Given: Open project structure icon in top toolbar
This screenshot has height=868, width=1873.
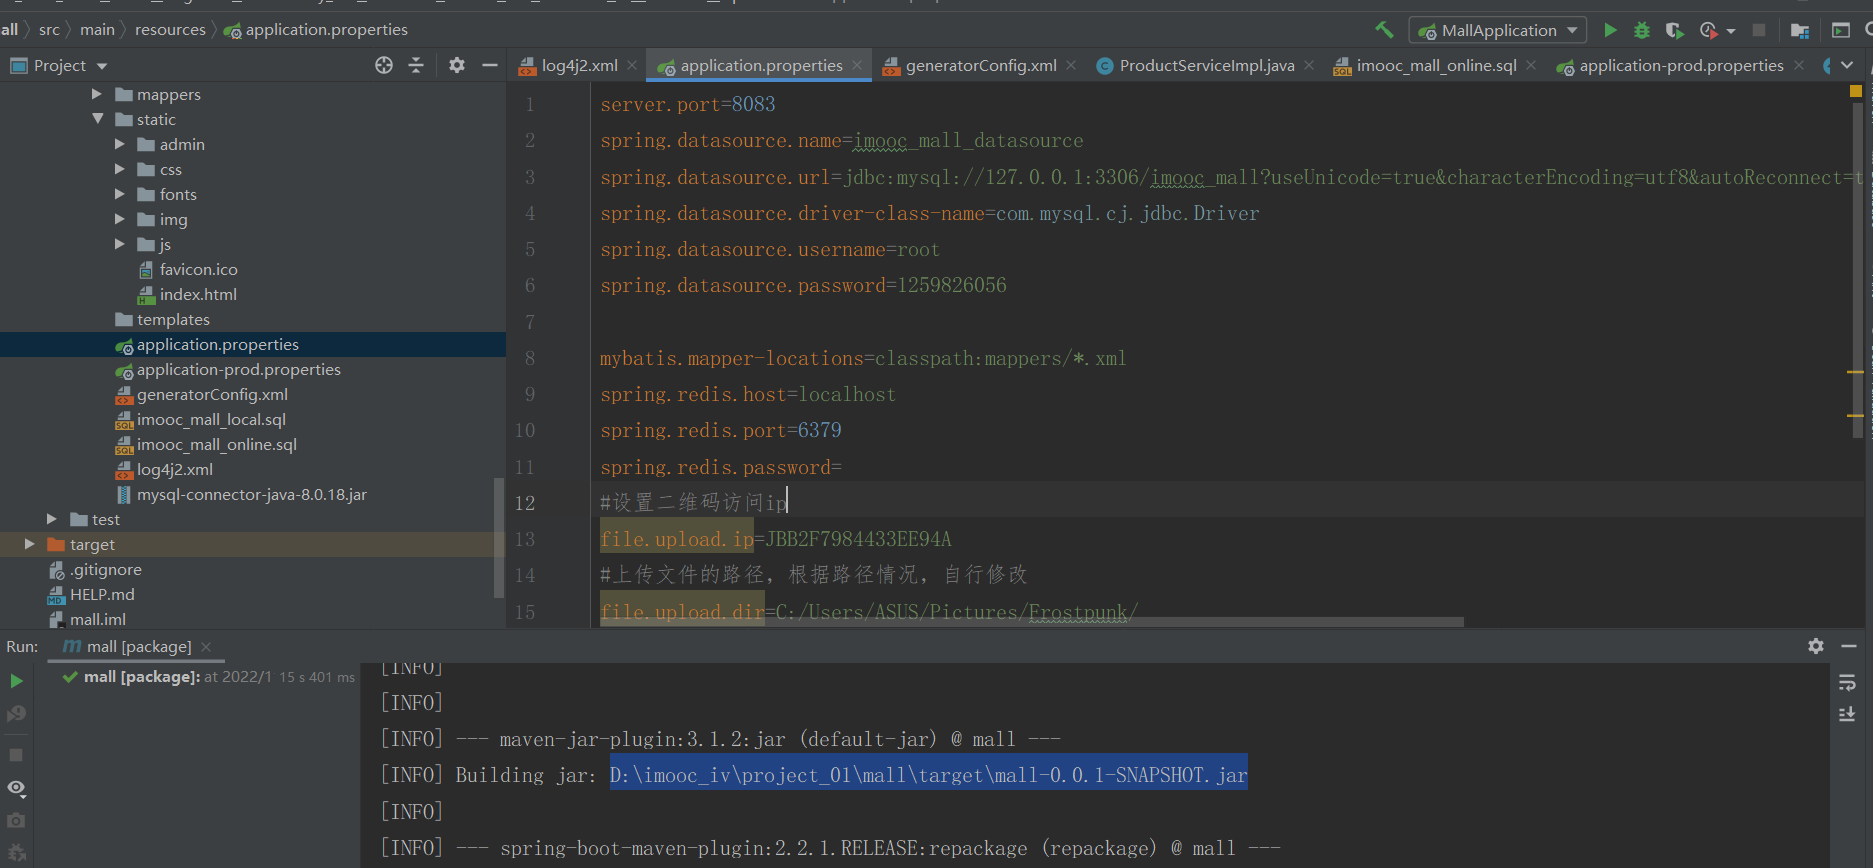Looking at the screenshot, I should [1799, 30].
